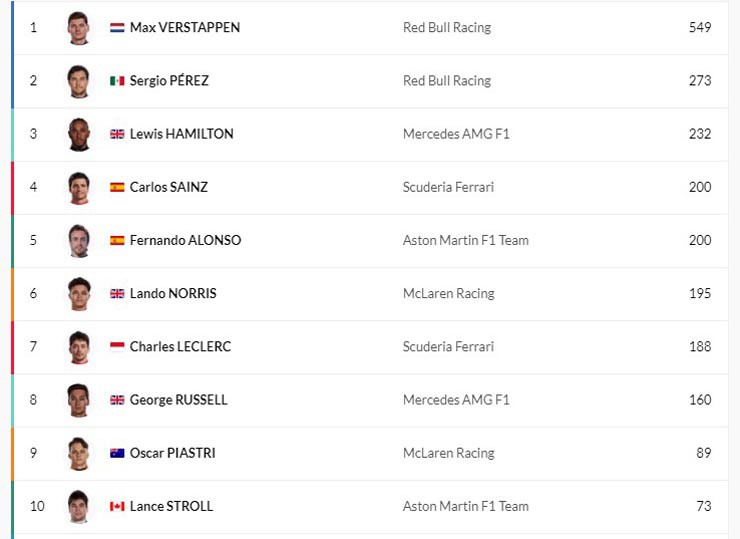Select Fernando ALONSO driver name
The image size is (740, 539).
tap(185, 240)
